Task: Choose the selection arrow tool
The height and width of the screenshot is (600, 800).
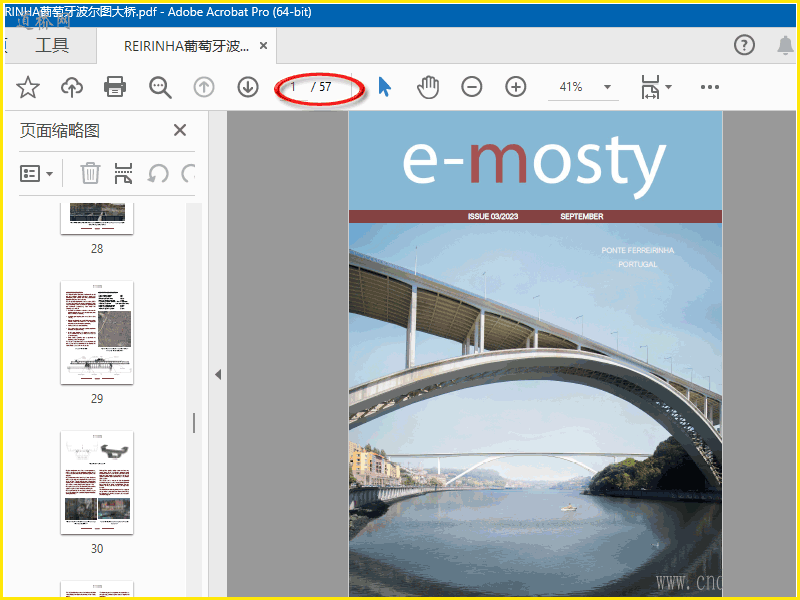Action: pos(385,87)
